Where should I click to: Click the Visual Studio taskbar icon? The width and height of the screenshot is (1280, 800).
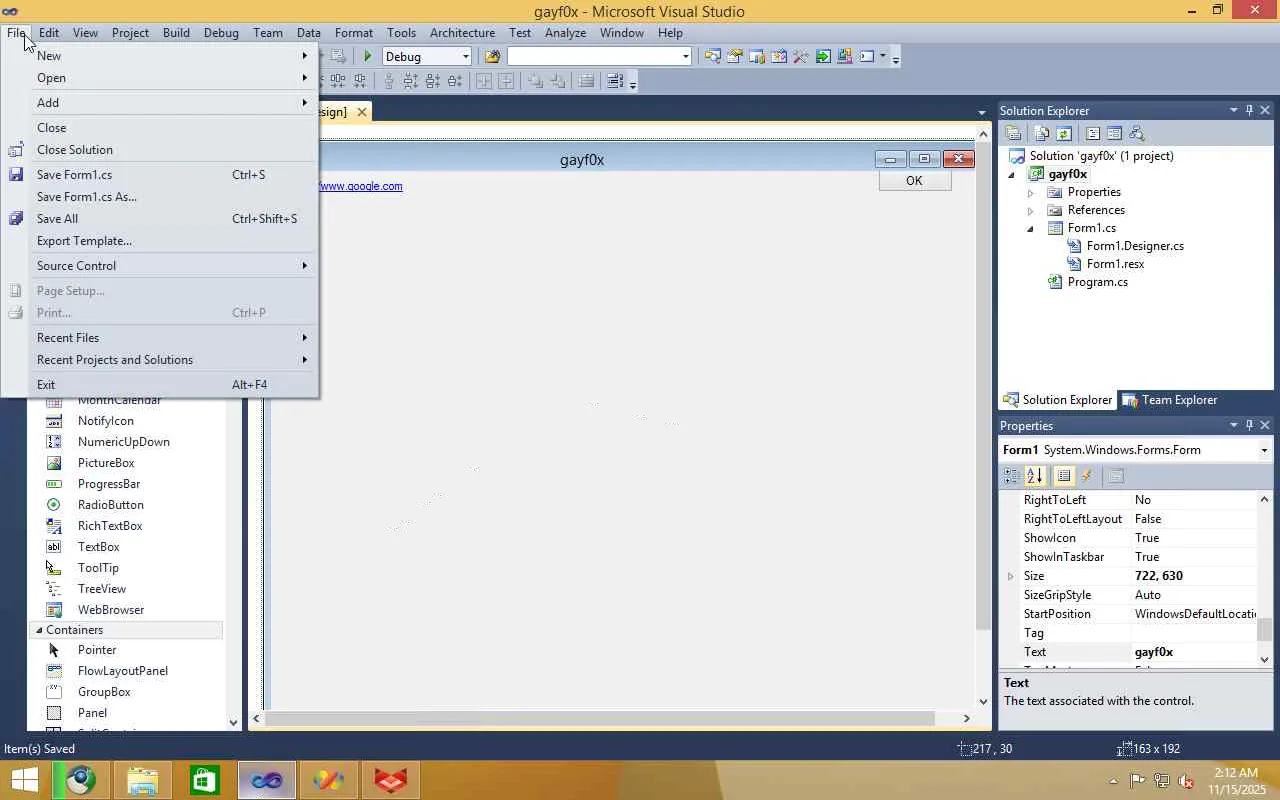tap(267, 780)
